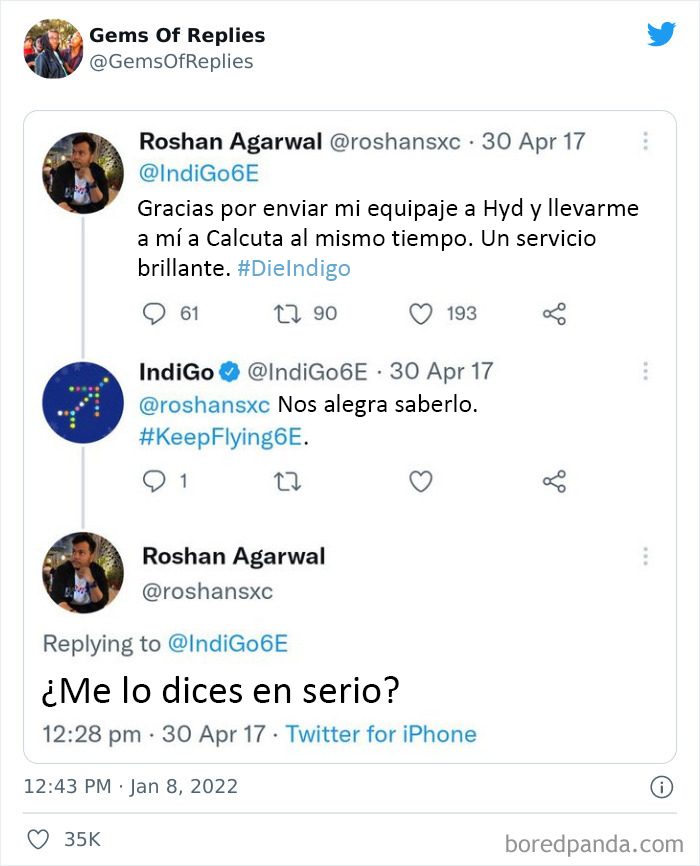
Task: Click the Gems Of Replies profile picture
Action: (52, 48)
